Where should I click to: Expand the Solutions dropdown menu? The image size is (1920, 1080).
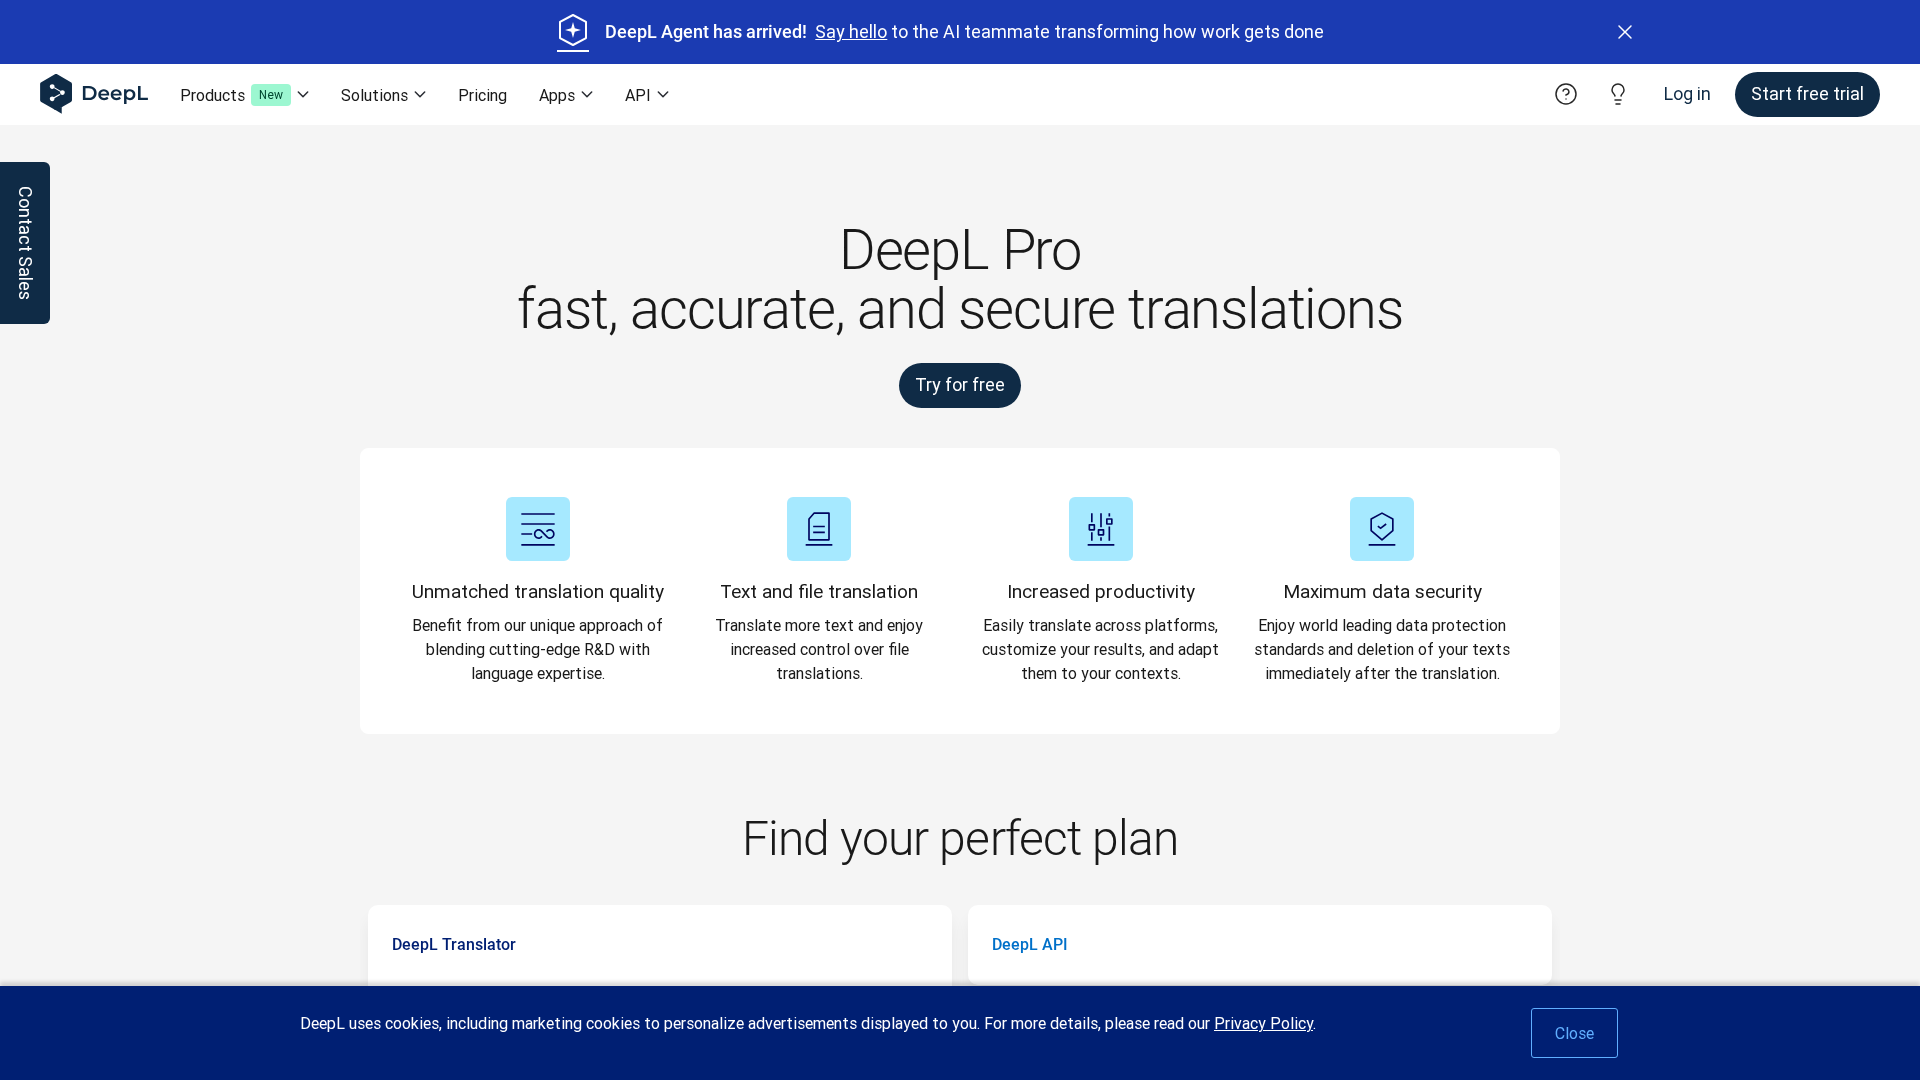(x=383, y=95)
